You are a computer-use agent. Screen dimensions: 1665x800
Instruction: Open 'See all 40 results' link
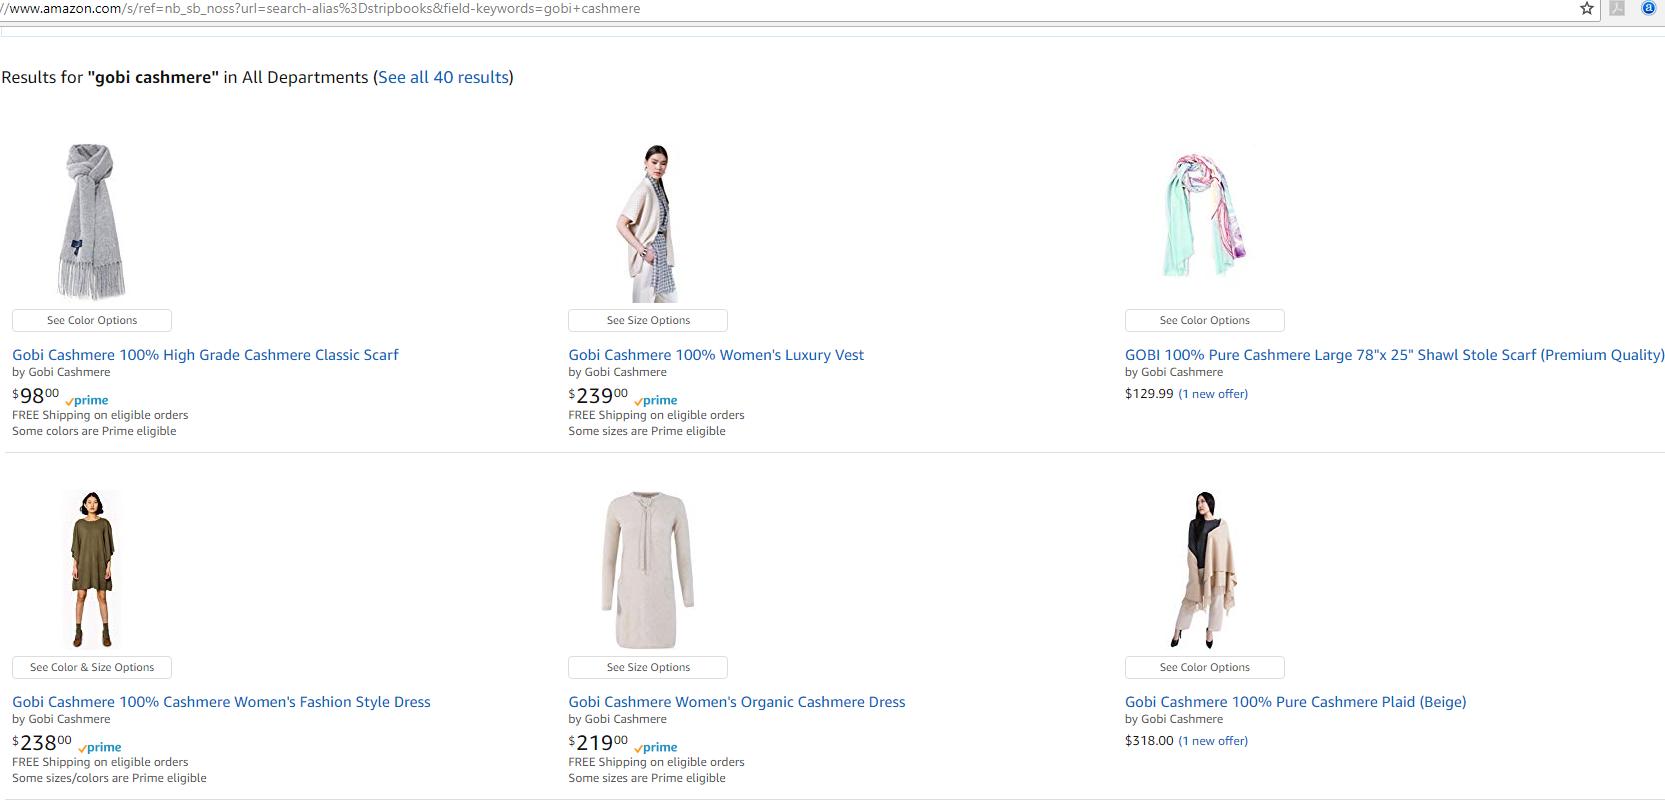pos(443,78)
